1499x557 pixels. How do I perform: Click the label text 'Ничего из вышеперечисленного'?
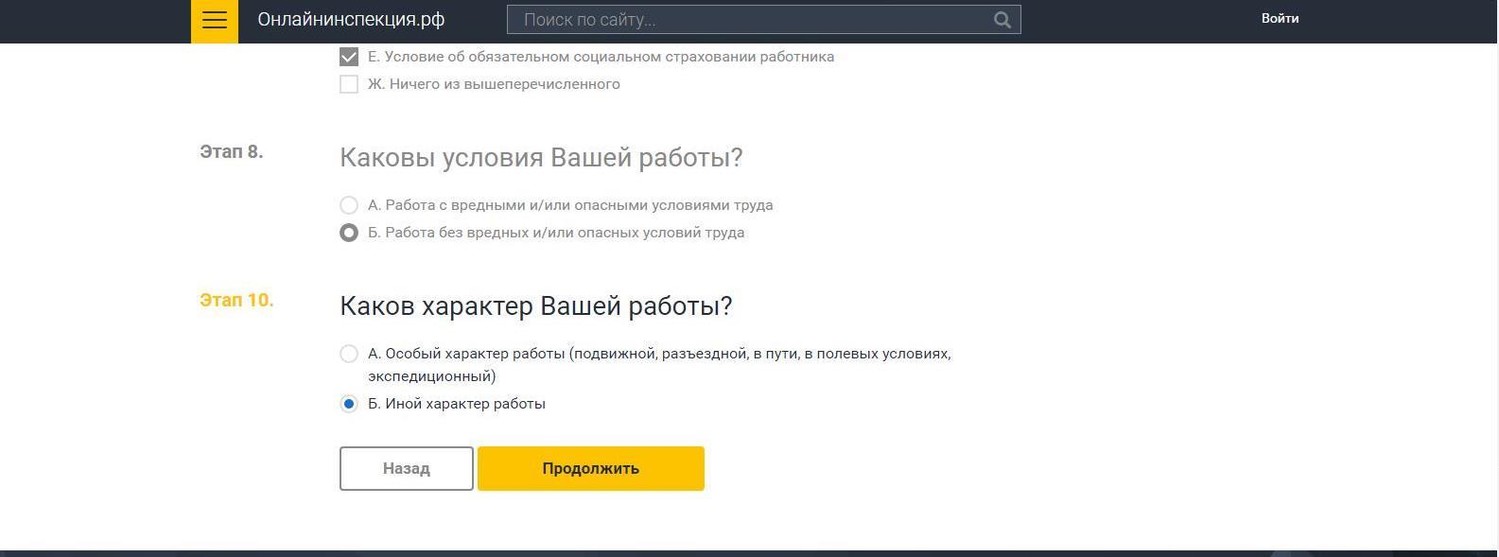click(x=503, y=84)
